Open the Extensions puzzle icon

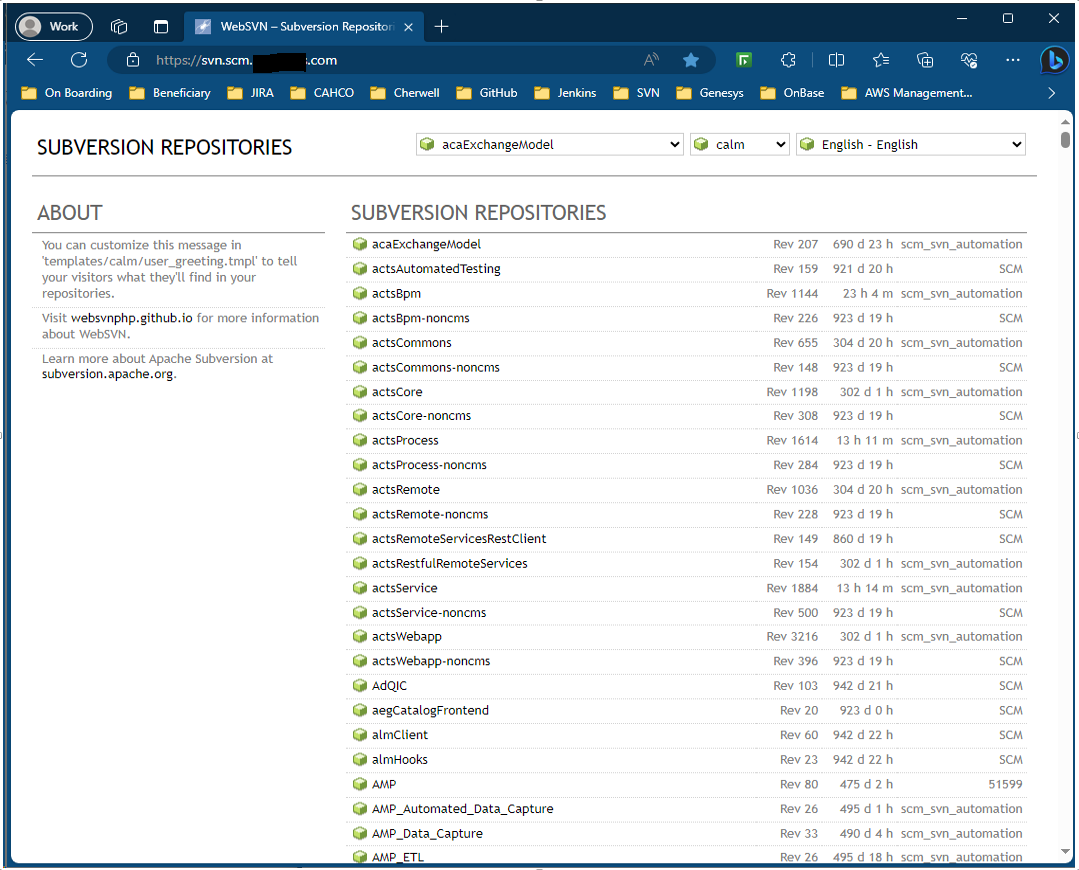click(789, 60)
